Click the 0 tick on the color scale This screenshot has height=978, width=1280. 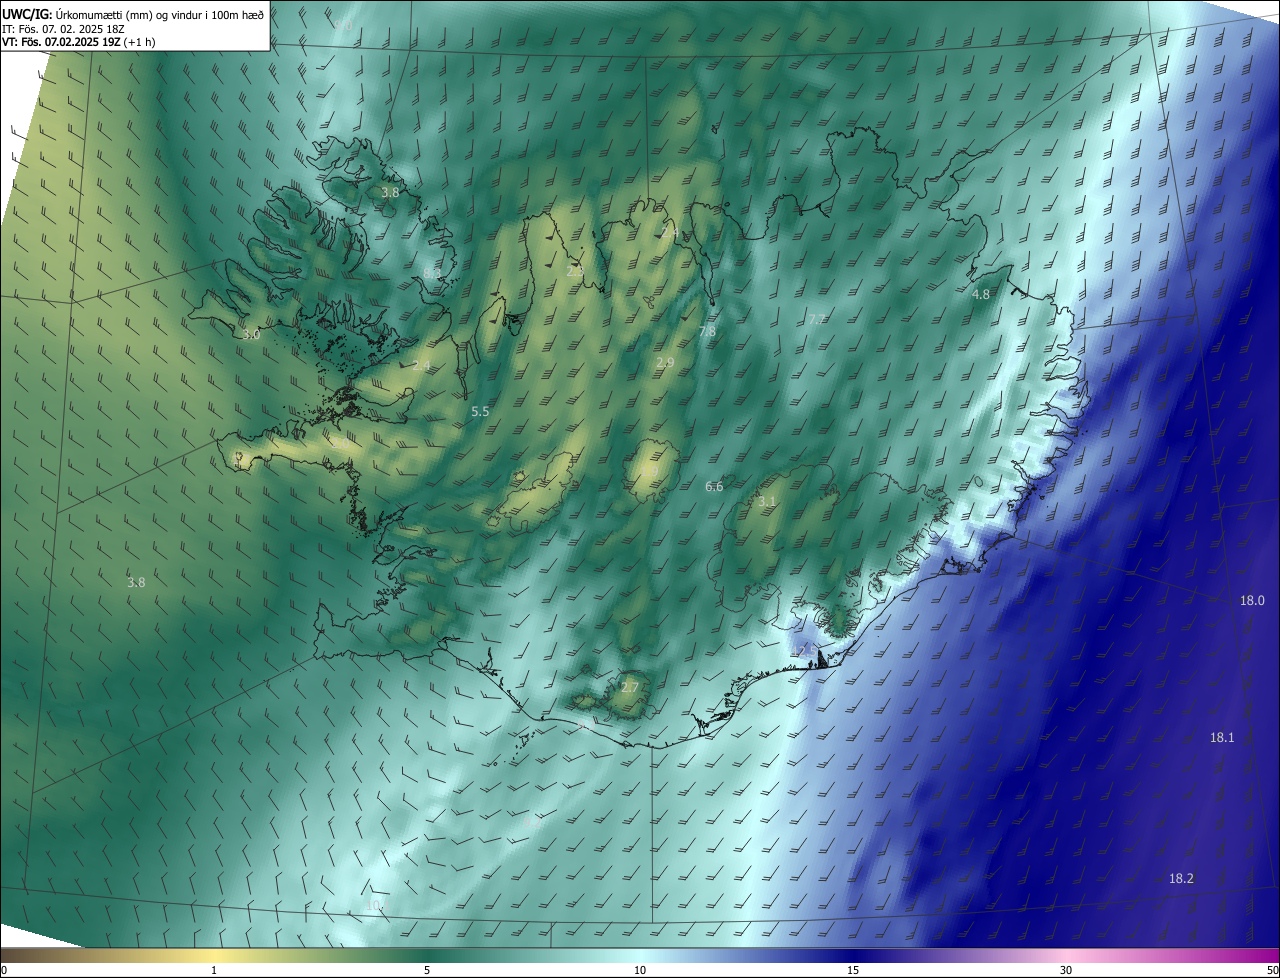[x=3, y=971]
